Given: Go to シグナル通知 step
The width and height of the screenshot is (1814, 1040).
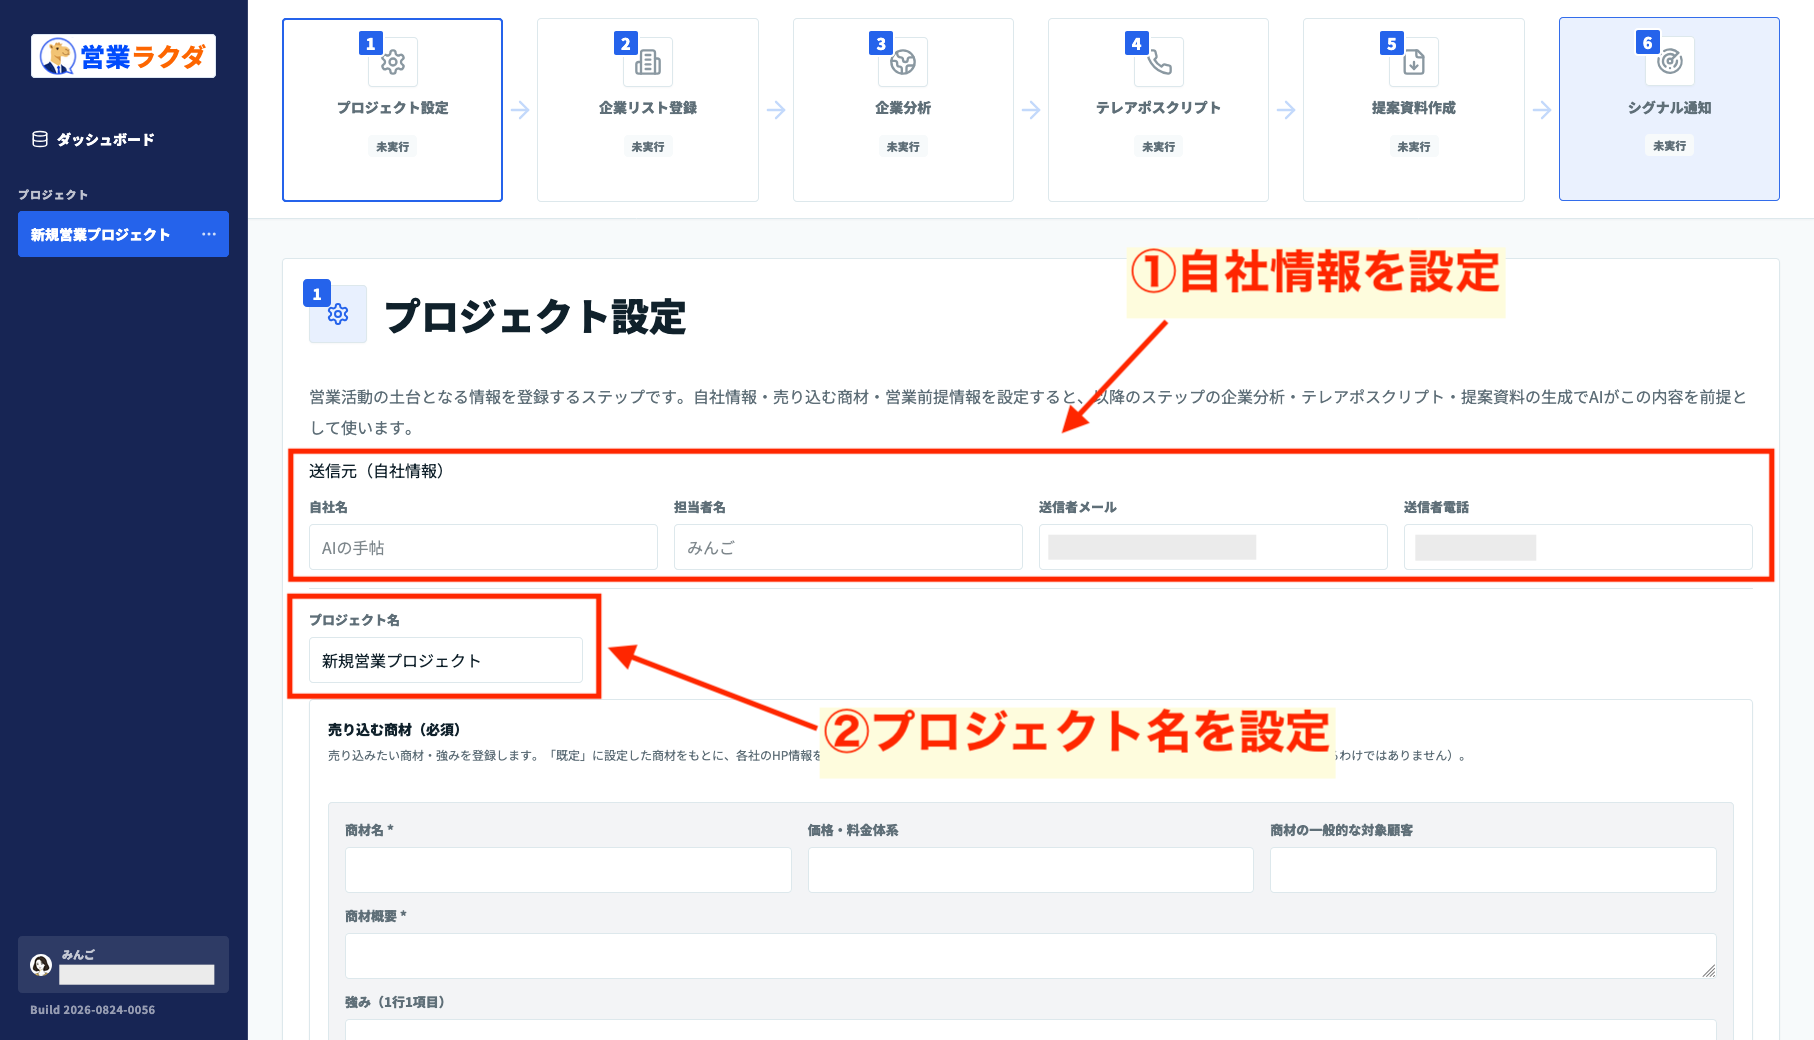Looking at the screenshot, I should [1669, 109].
